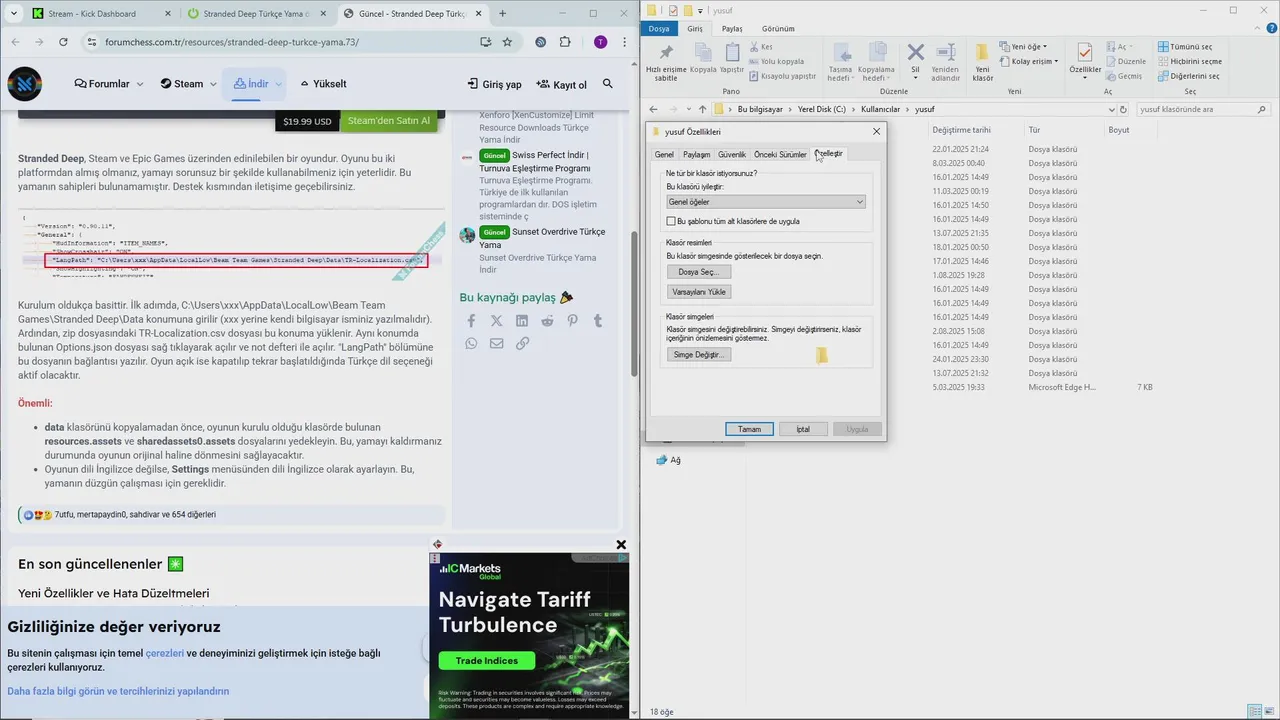Copy the share link icon
The width and height of the screenshot is (1280, 720).
coord(522,343)
